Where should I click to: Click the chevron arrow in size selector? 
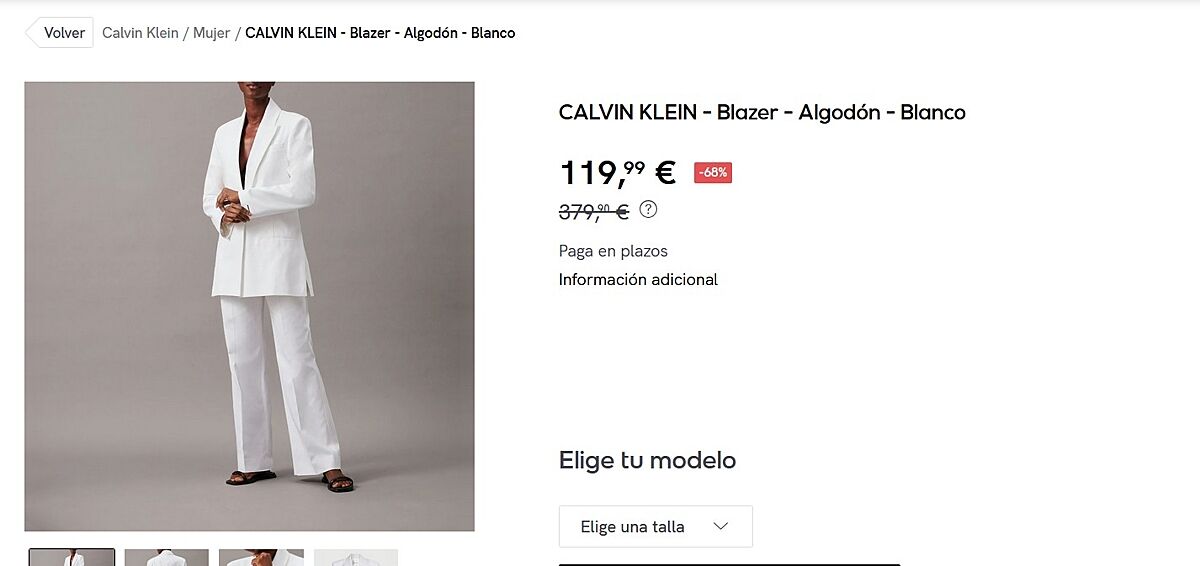coord(720,526)
